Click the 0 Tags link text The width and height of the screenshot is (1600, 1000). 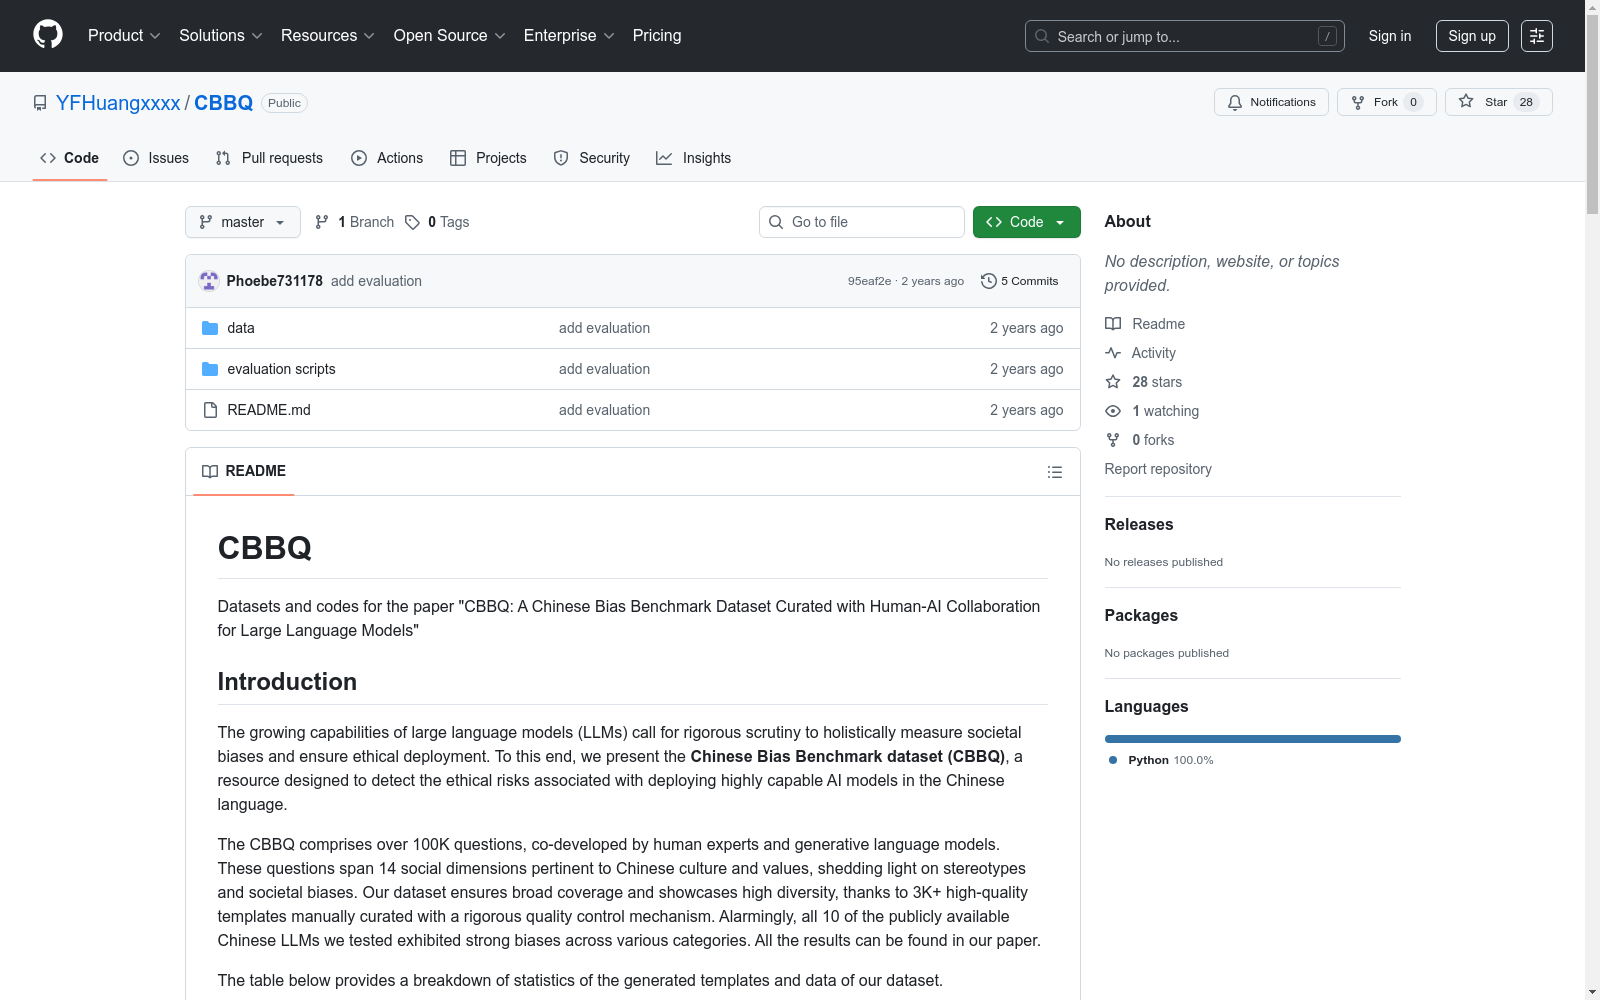(x=448, y=222)
